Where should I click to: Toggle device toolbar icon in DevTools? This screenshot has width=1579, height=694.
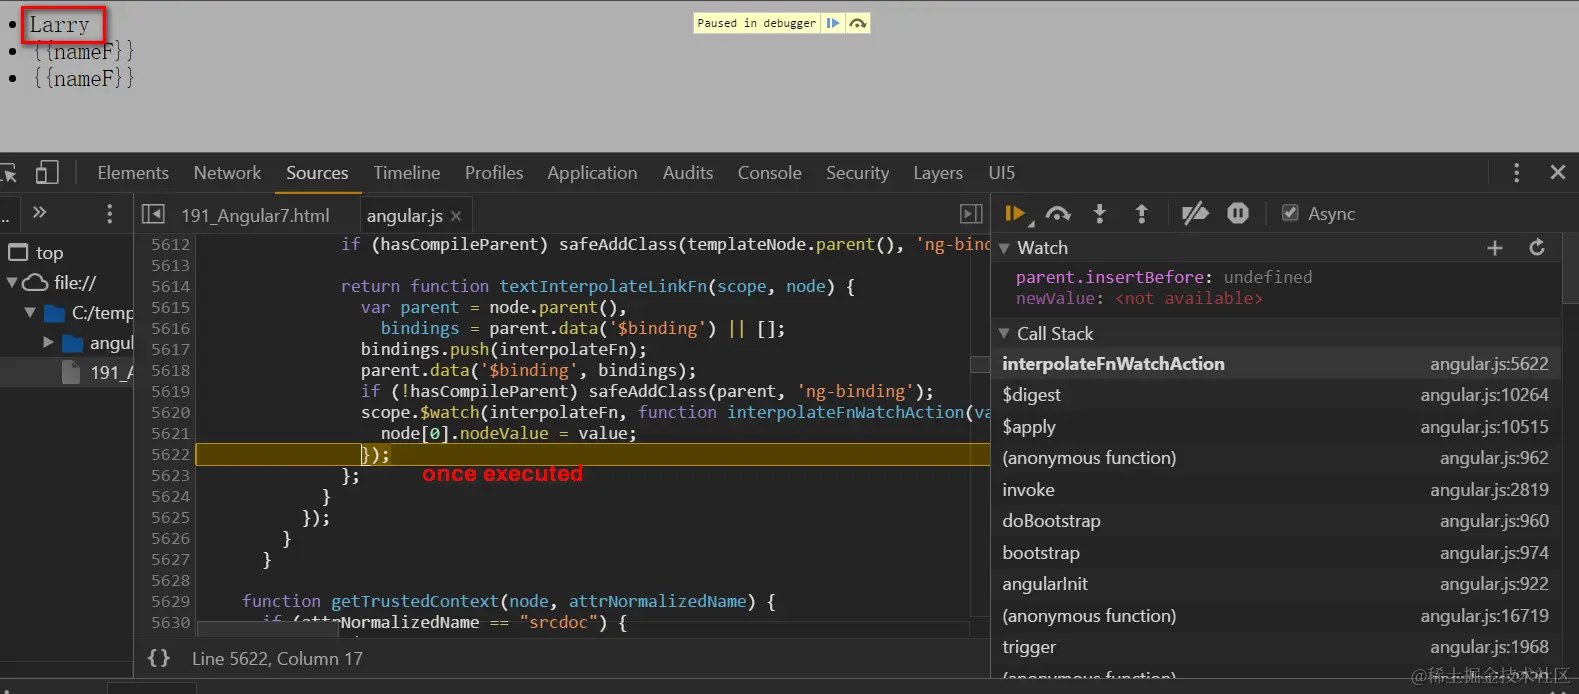(47, 173)
